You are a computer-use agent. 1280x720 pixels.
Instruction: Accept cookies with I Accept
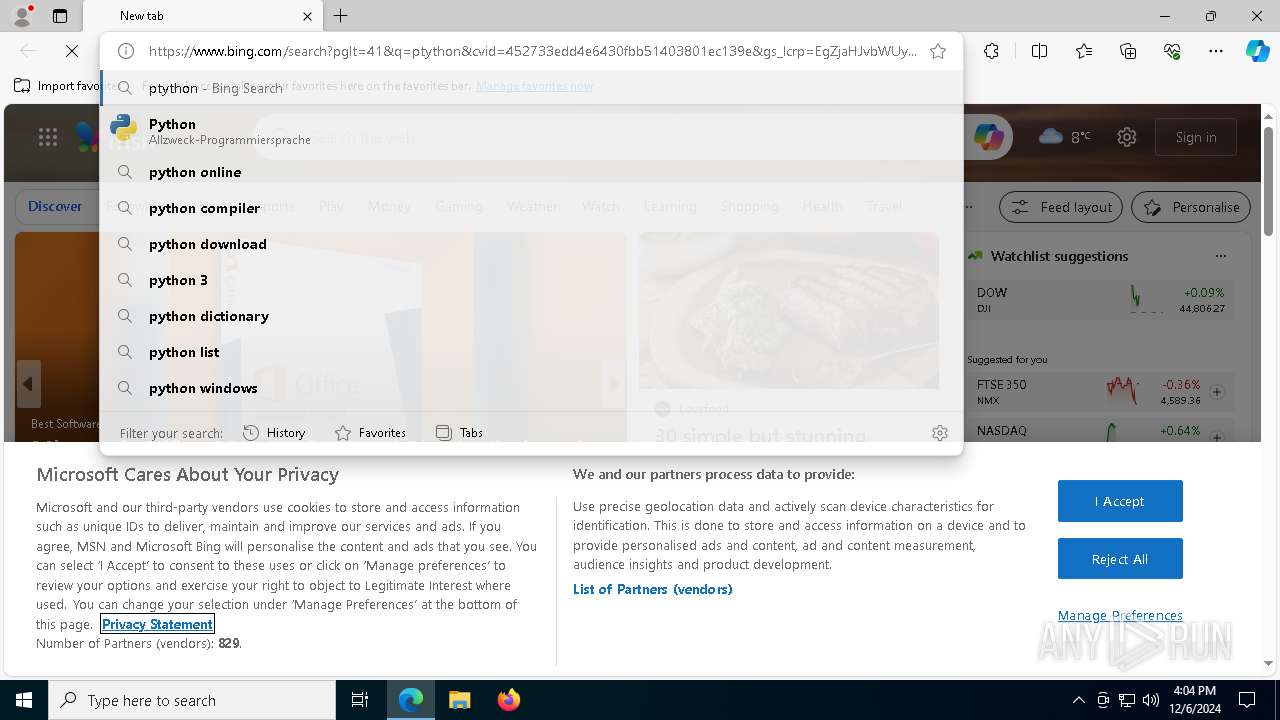[x=1120, y=501]
